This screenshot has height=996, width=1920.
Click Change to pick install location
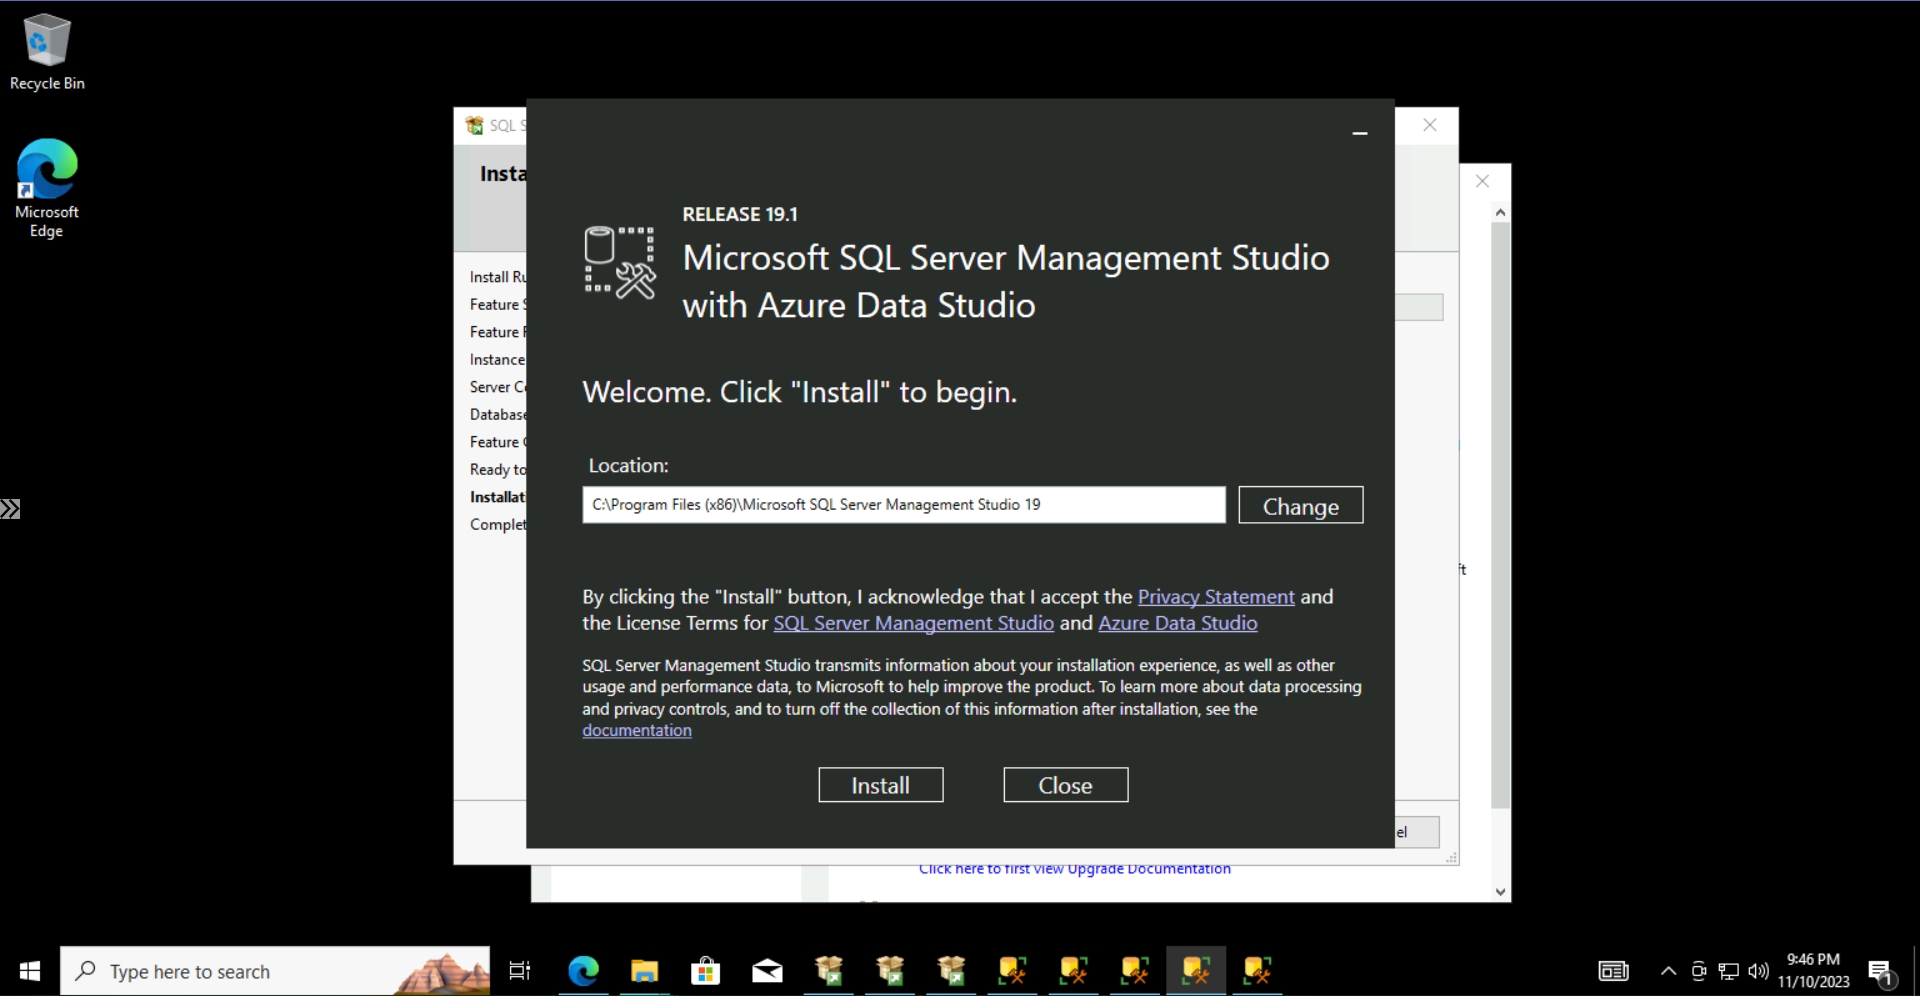pyautogui.click(x=1300, y=505)
